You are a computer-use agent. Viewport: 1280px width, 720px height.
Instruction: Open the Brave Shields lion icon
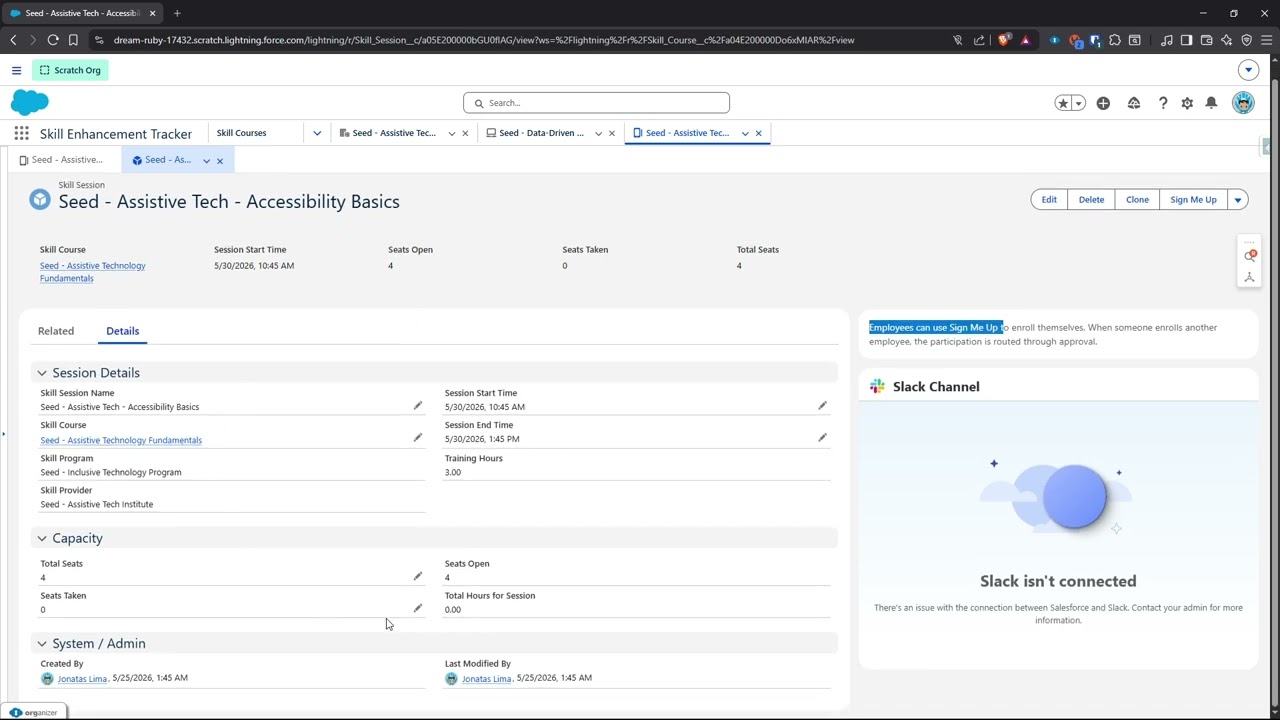1004,40
